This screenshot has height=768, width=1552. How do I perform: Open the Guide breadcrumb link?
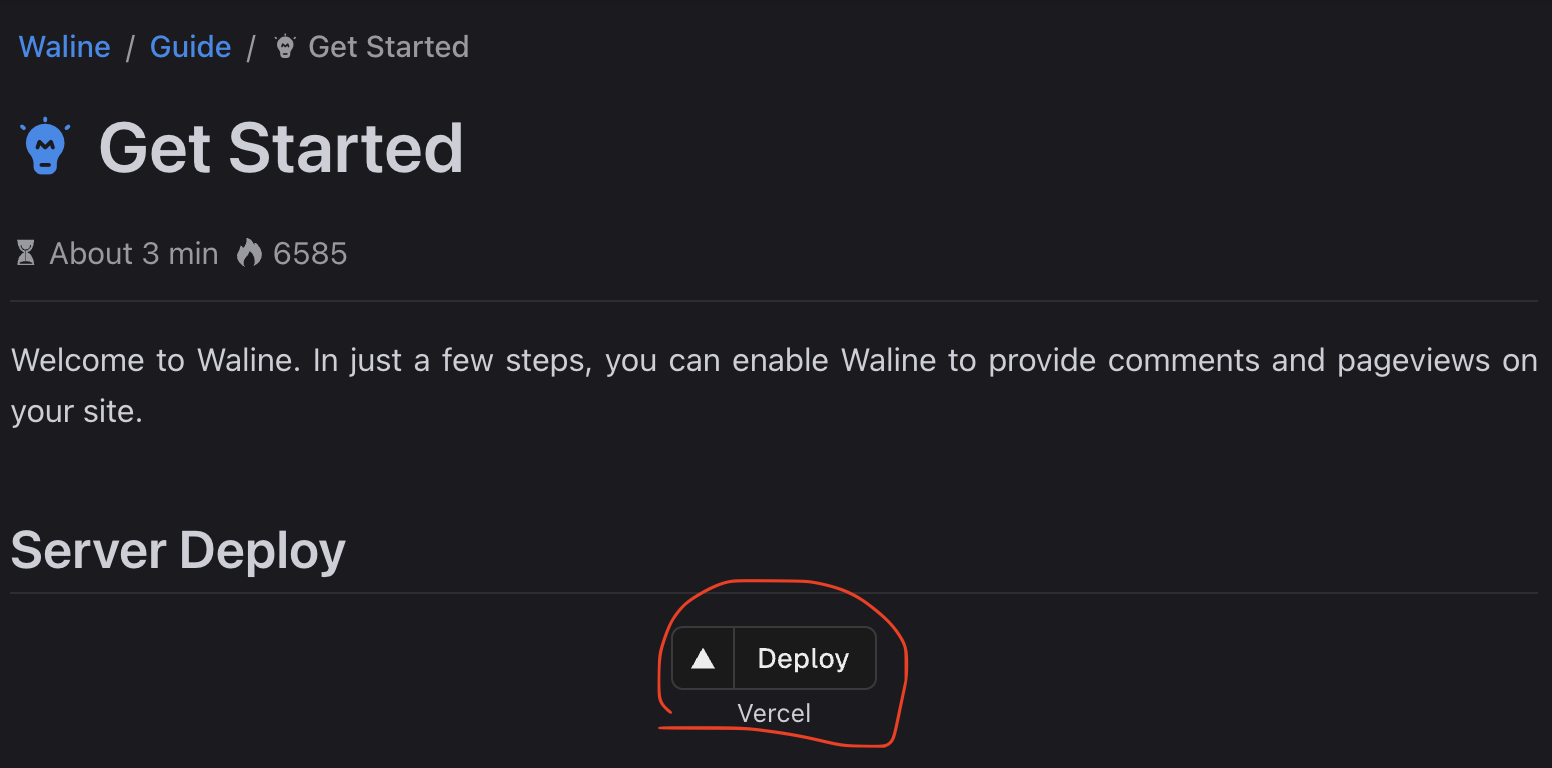click(190, 46)
